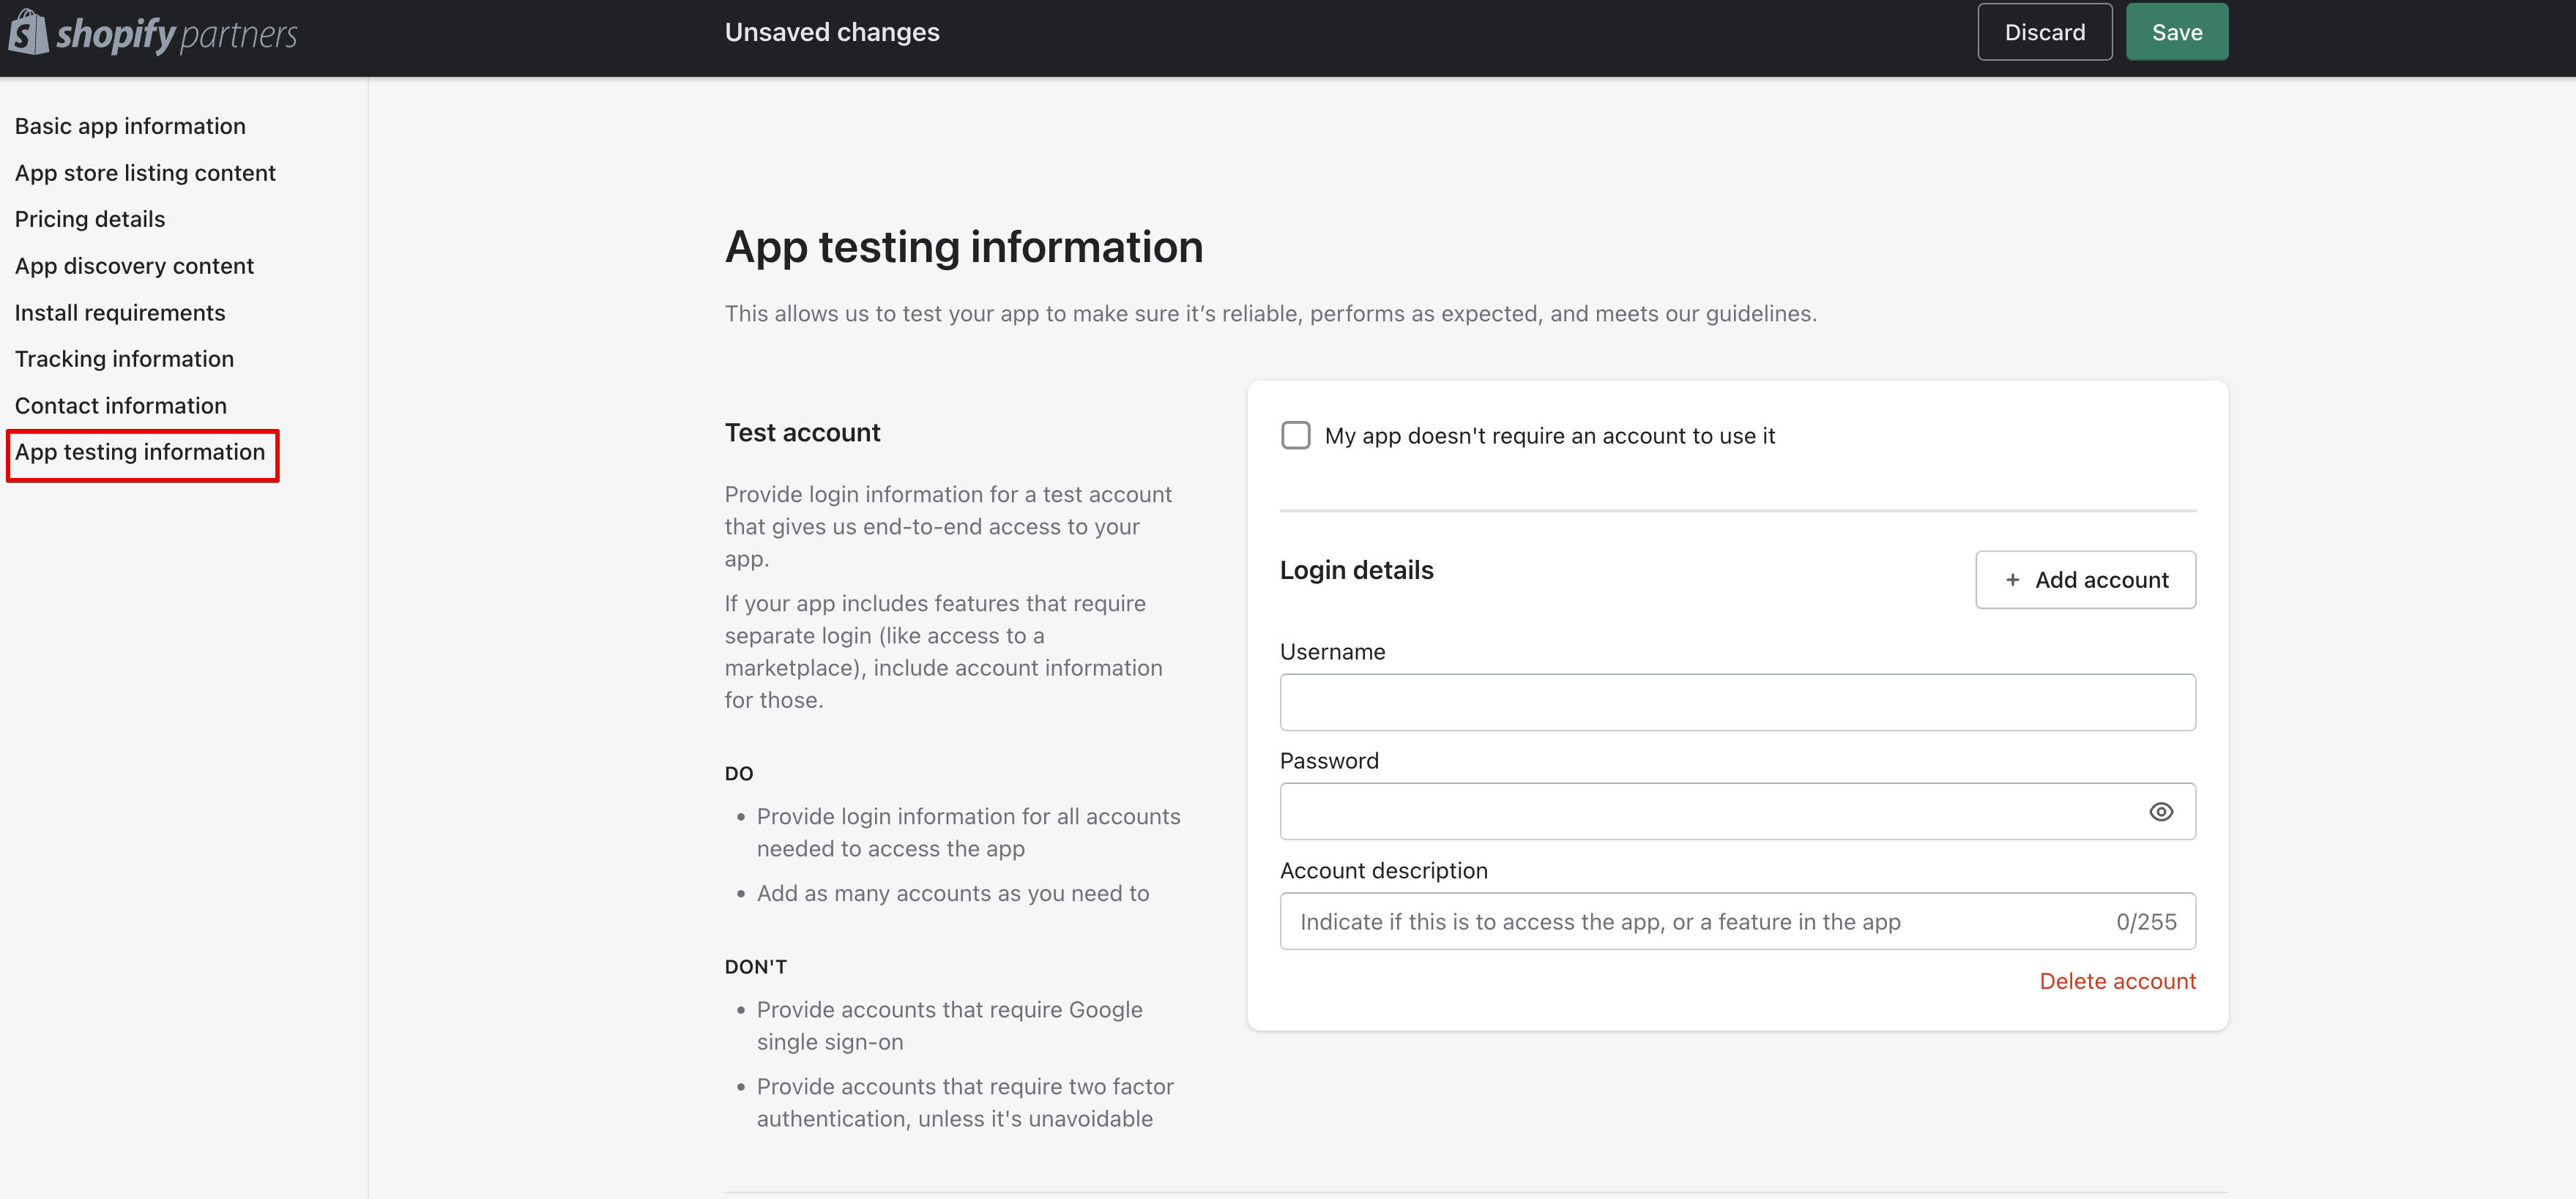Toggle the password visibility eye icon

[2160, 811]
